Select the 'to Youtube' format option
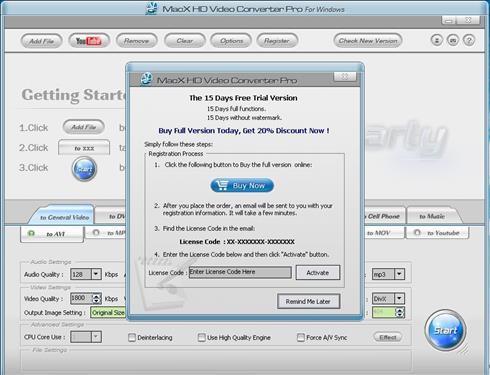Viewport: 490px width, 375px height. coord(437,233)
